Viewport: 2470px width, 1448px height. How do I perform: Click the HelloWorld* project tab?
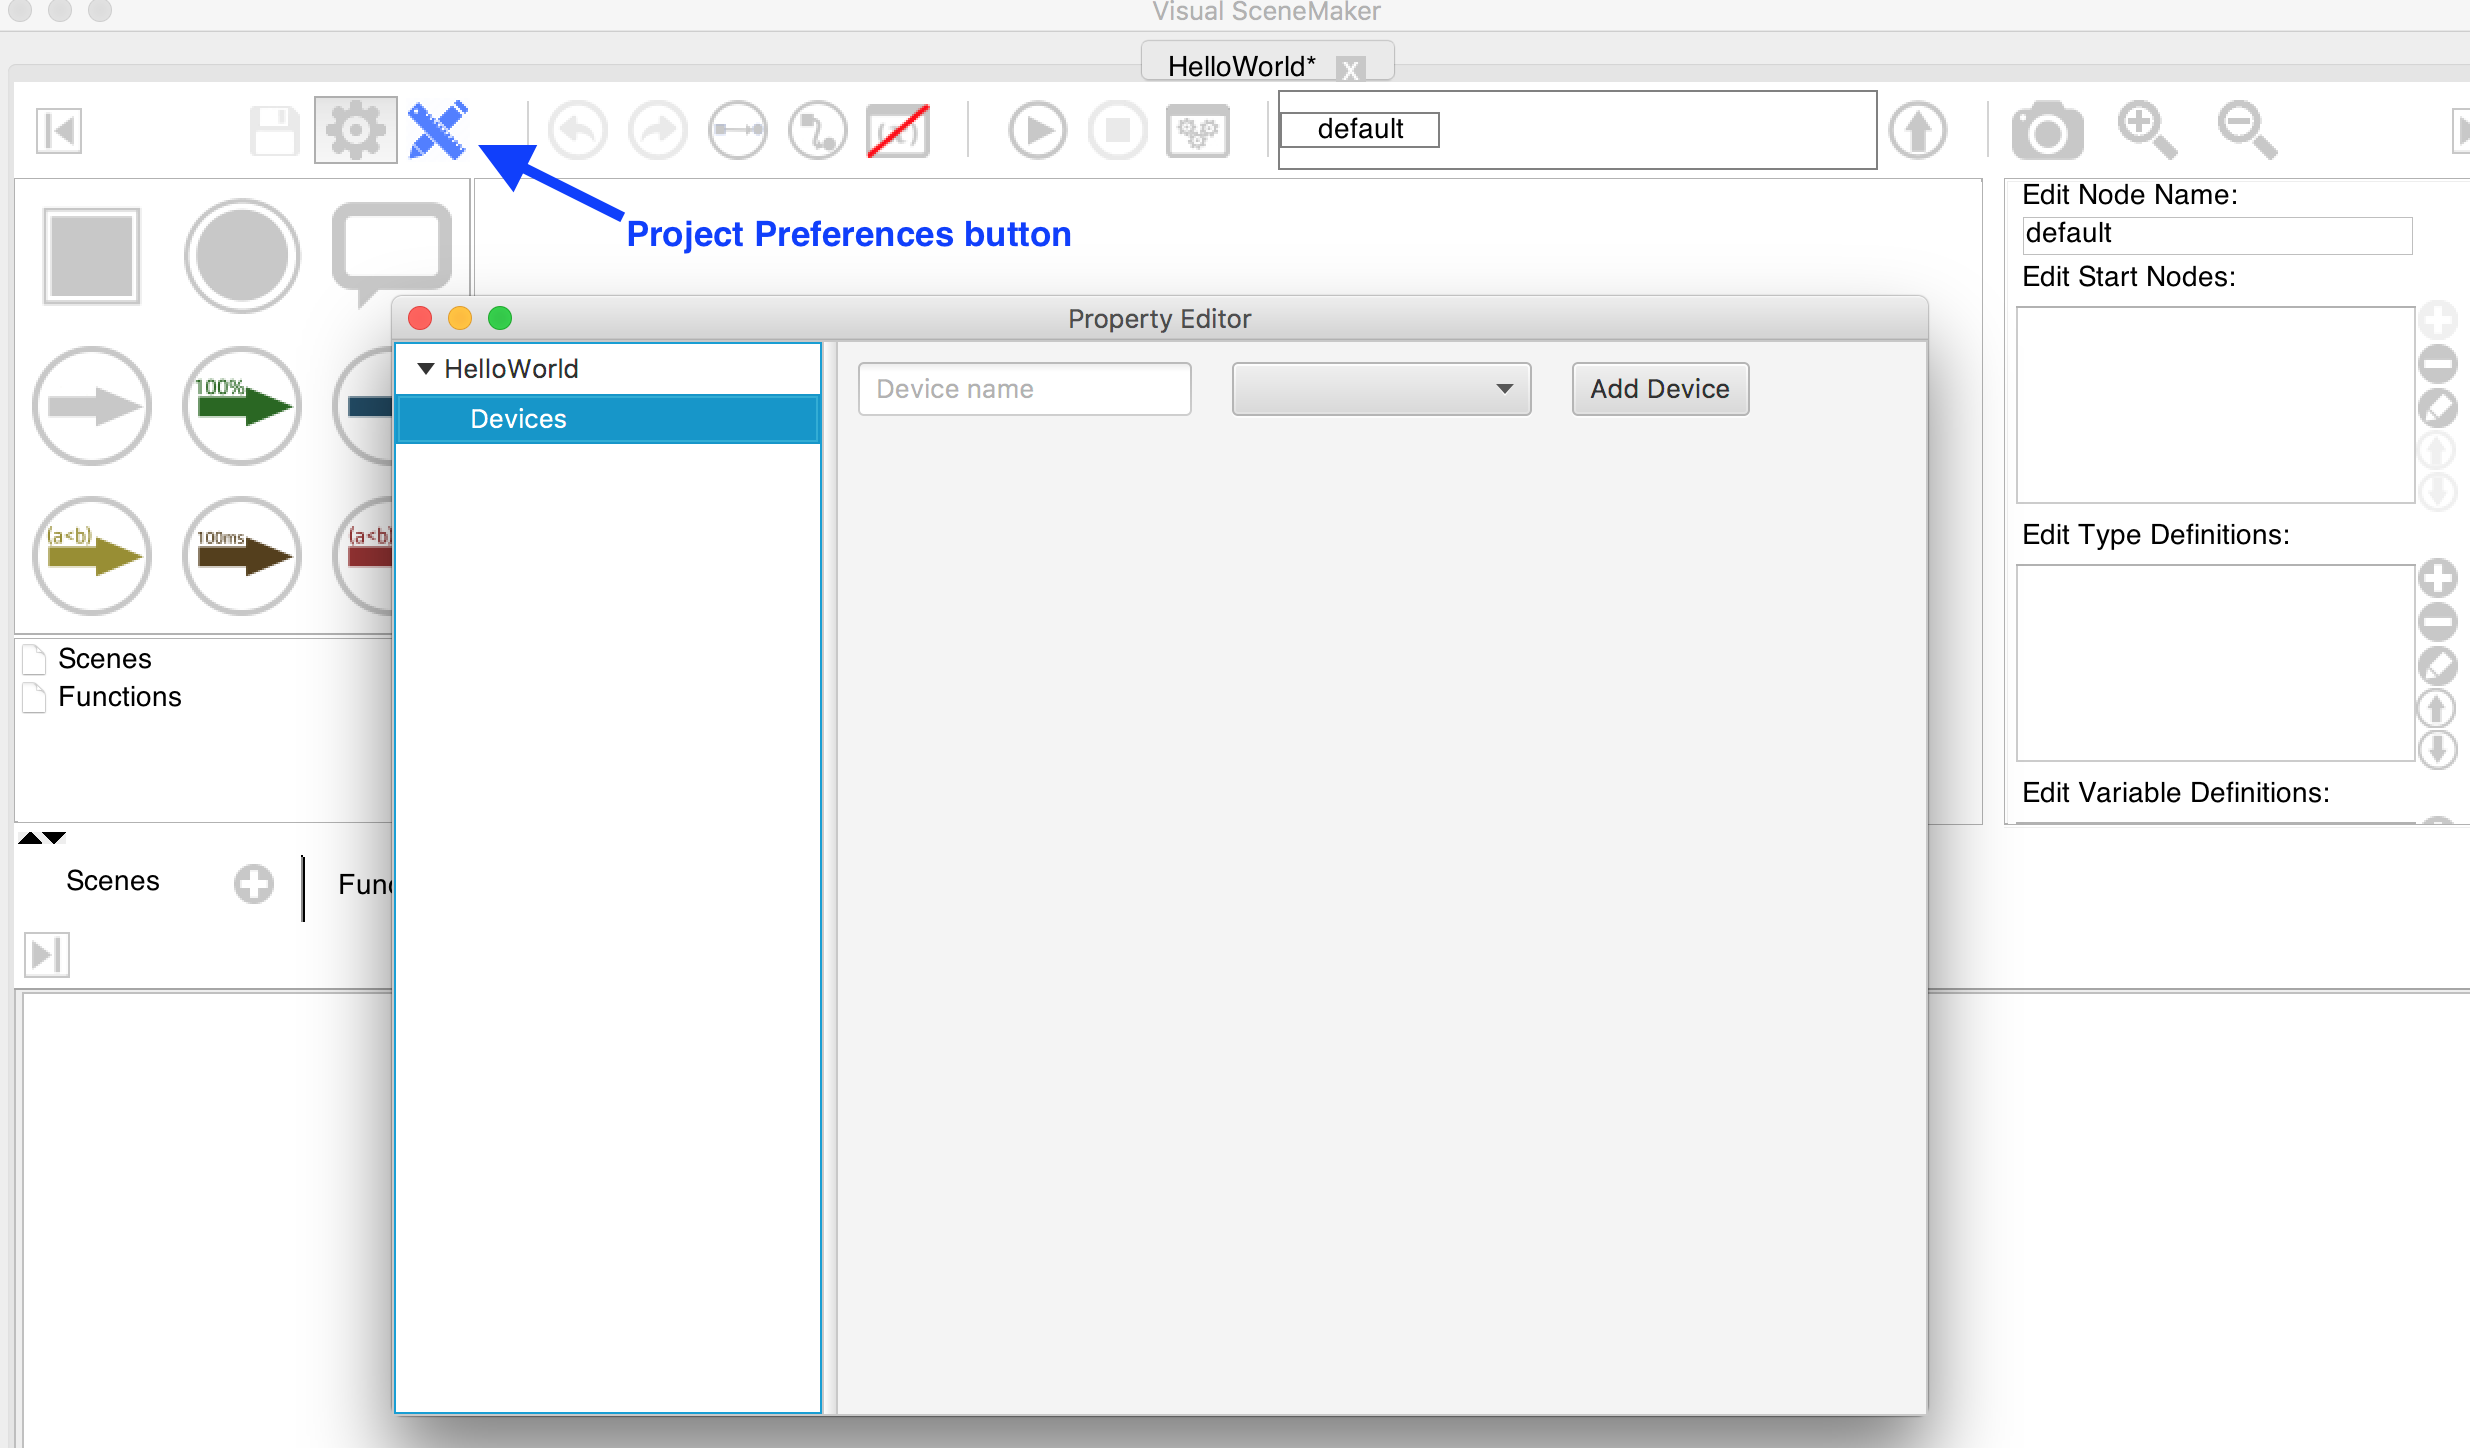point(1241,66)
